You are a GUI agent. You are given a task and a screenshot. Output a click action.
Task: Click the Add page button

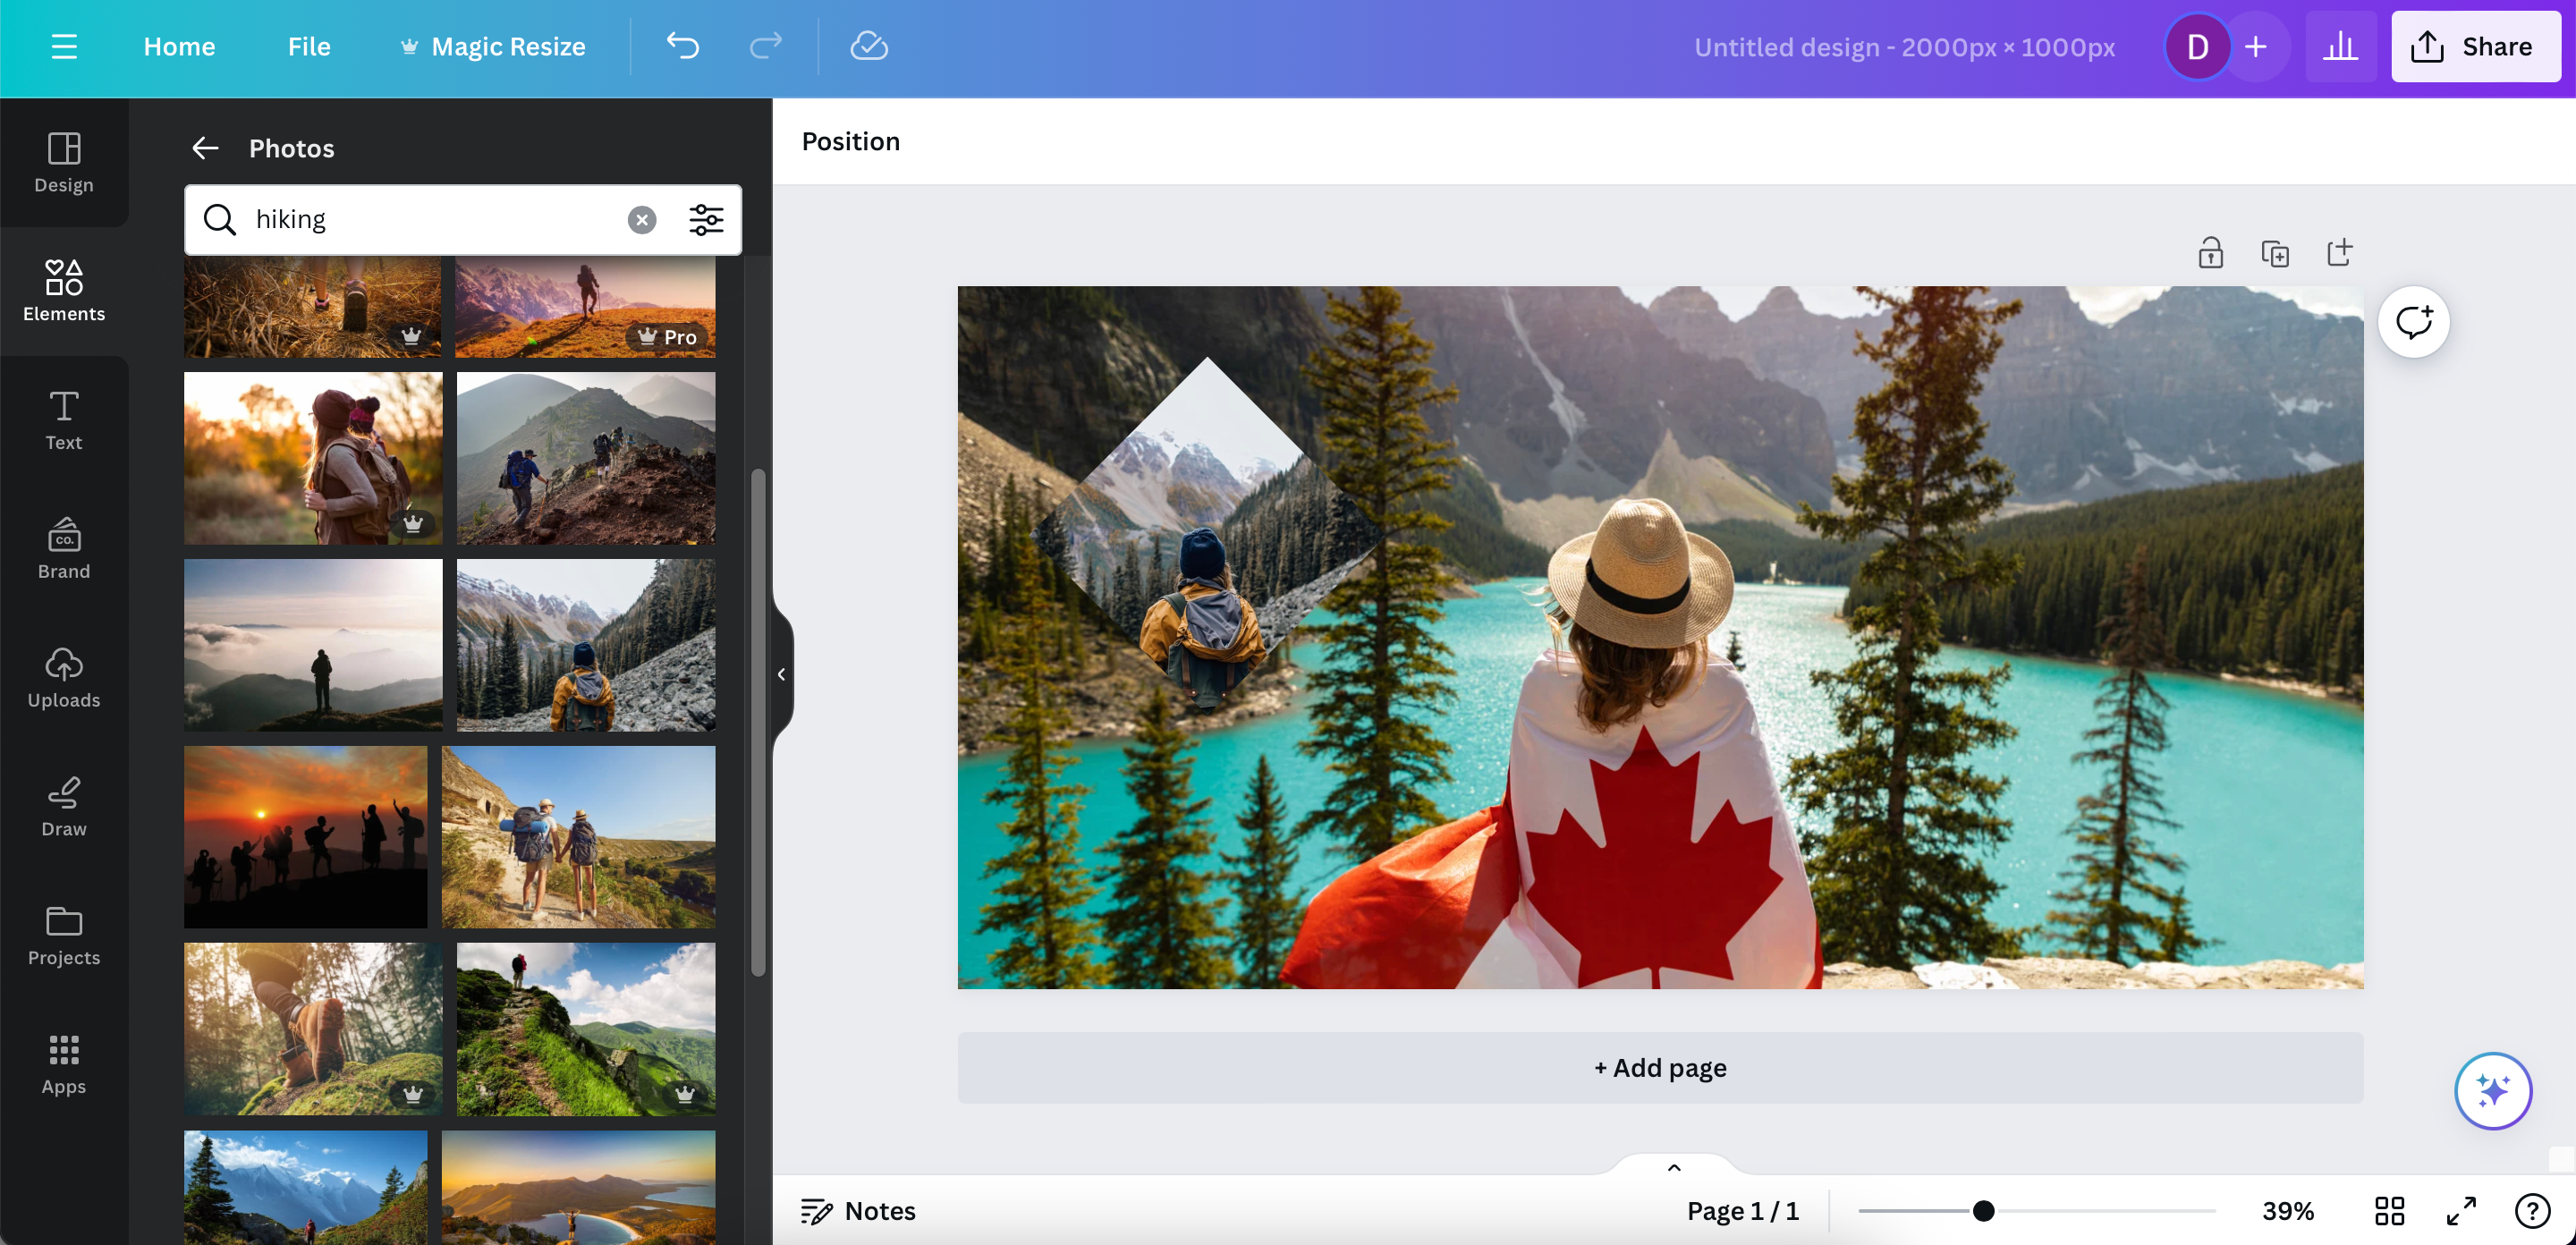[1660, 1067]
